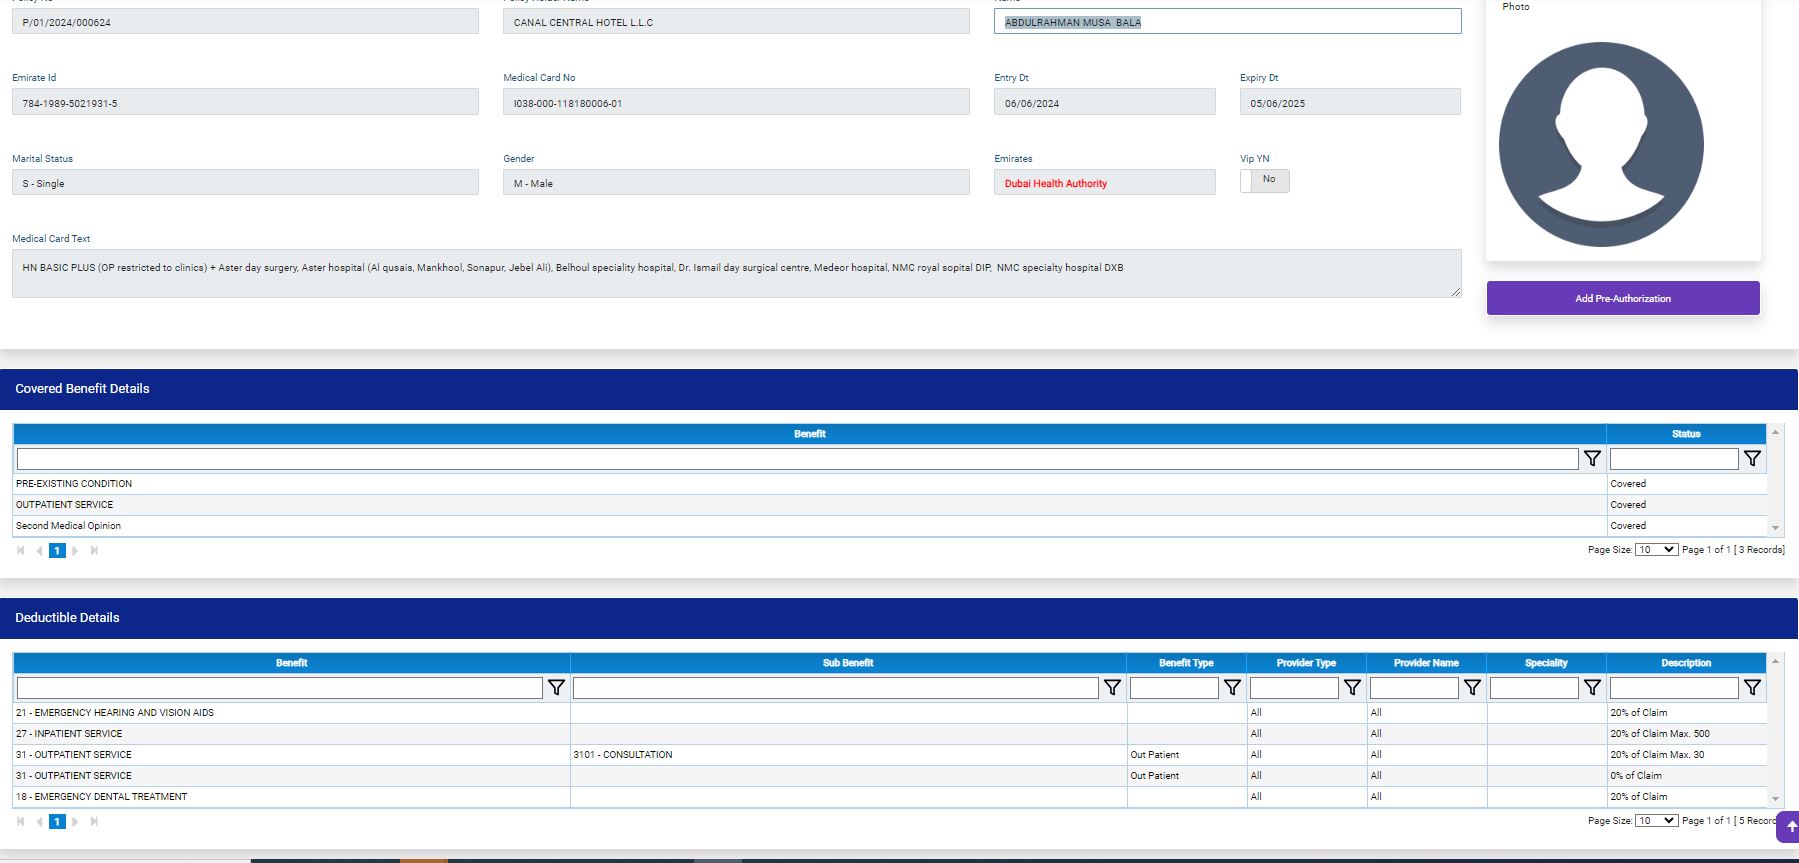The width and height of the screenshot is (1799, 863).
Task: Click the scroll-to-top purple arrow button
Action: point(1790,827)
